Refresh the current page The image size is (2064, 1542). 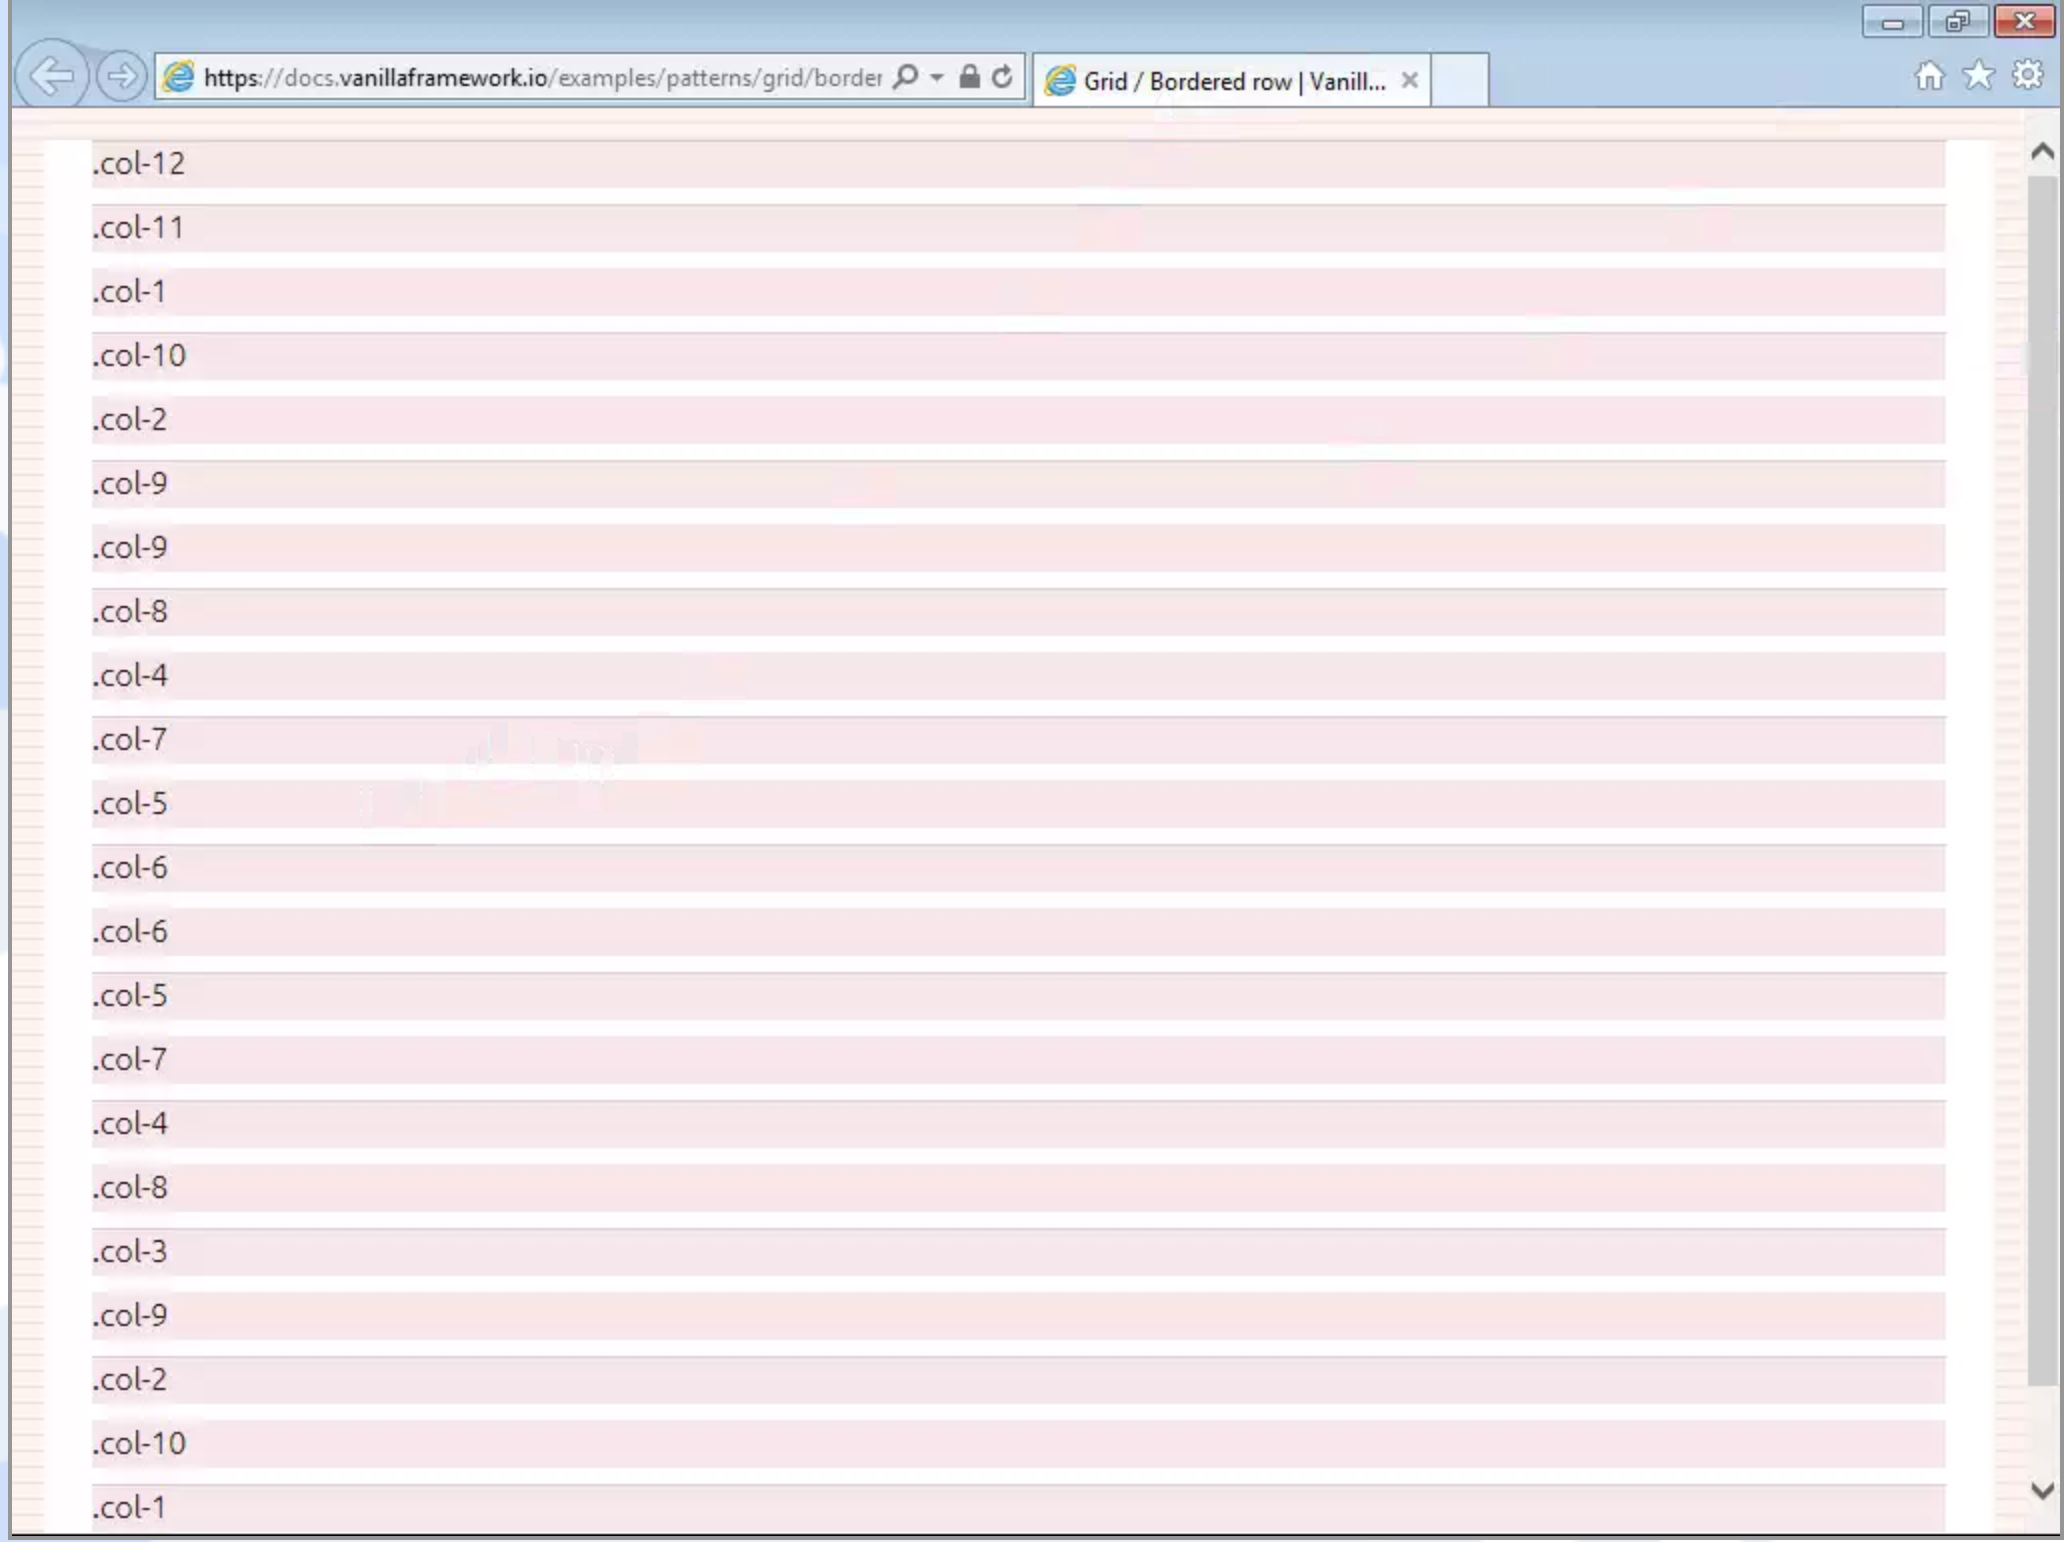coord(1003,75)
